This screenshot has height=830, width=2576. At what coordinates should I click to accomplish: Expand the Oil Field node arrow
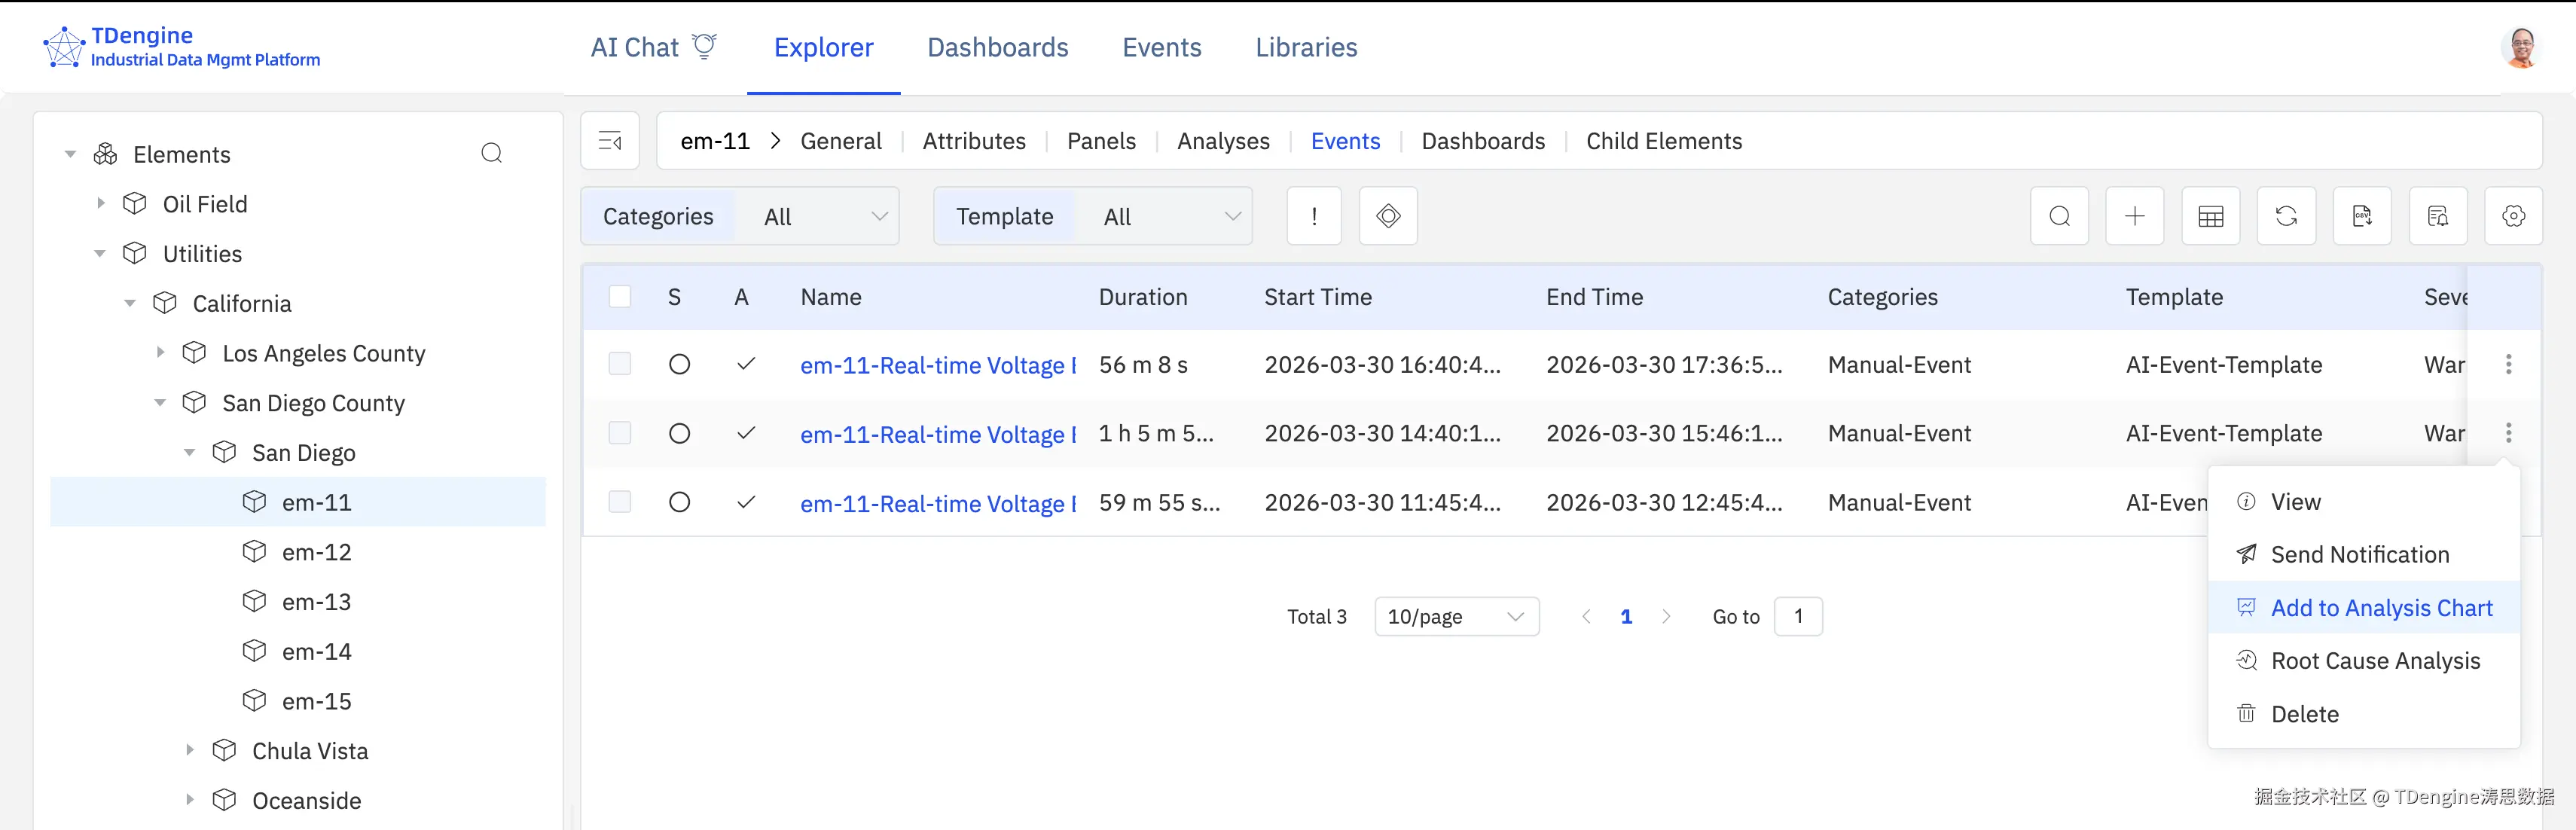tap(100, 203)
